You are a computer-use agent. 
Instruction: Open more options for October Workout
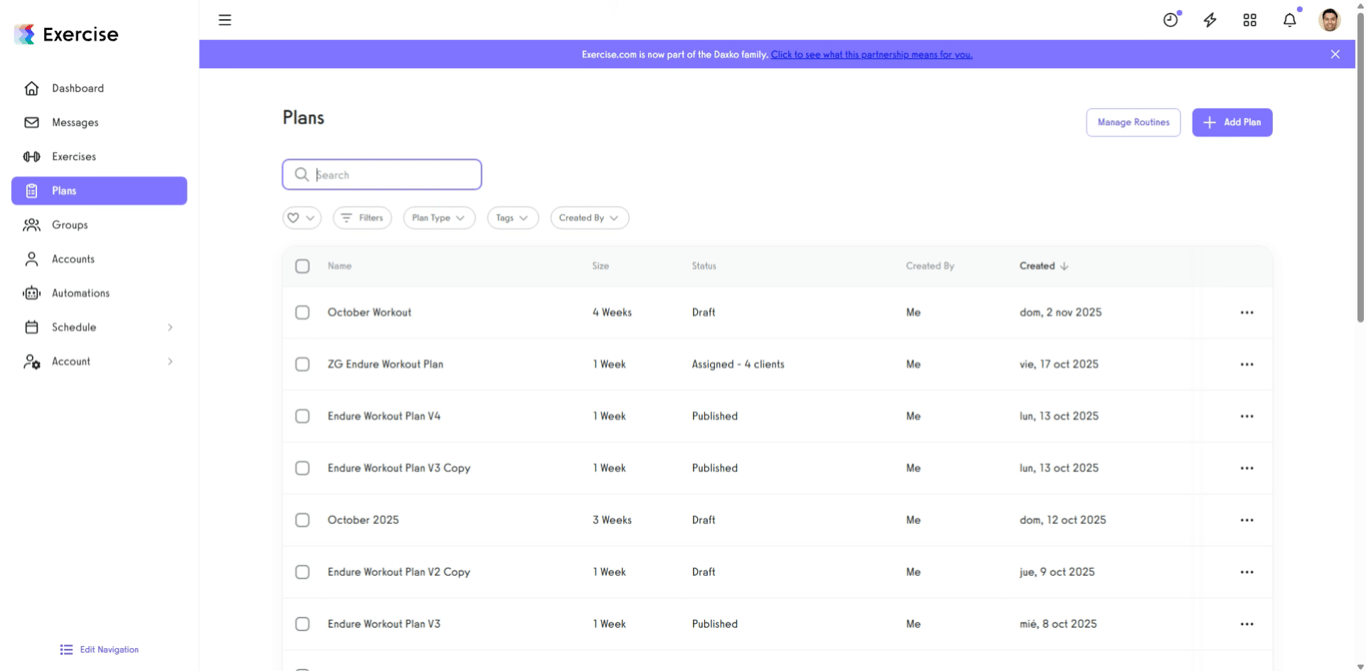[x=1247, y=313]
